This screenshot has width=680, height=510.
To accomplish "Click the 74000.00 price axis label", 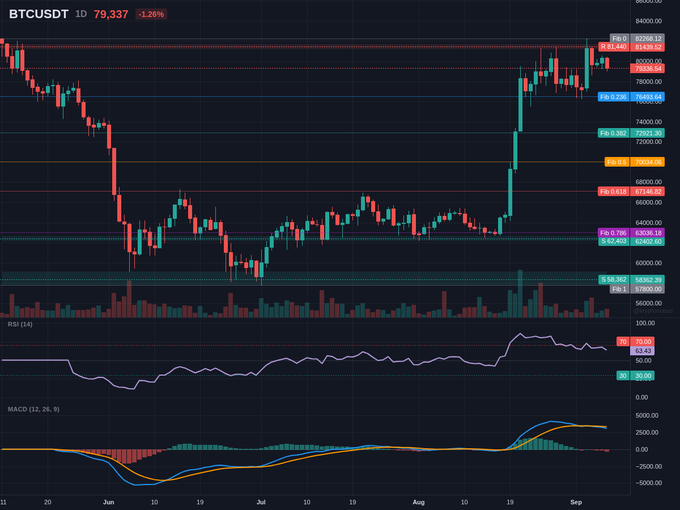I will click(649, 122).
